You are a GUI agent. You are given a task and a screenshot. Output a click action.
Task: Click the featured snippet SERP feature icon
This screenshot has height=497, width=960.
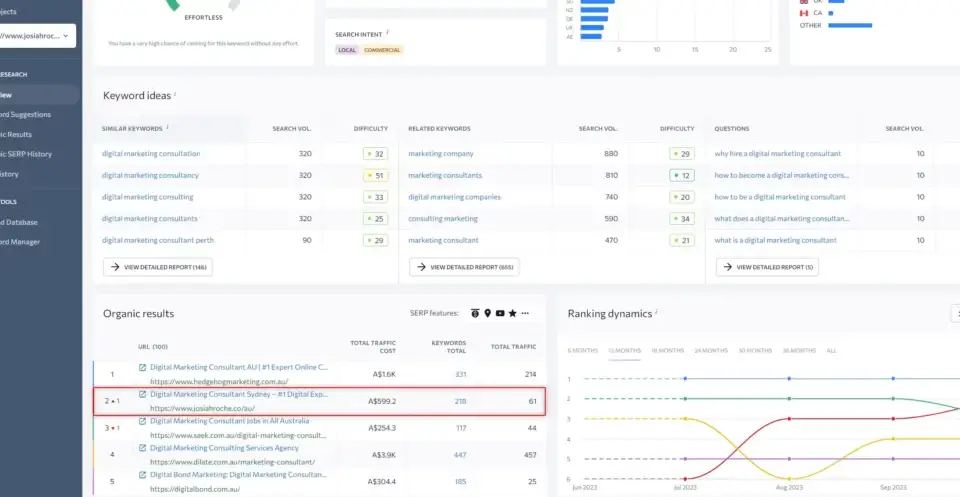tap(475, 313)
